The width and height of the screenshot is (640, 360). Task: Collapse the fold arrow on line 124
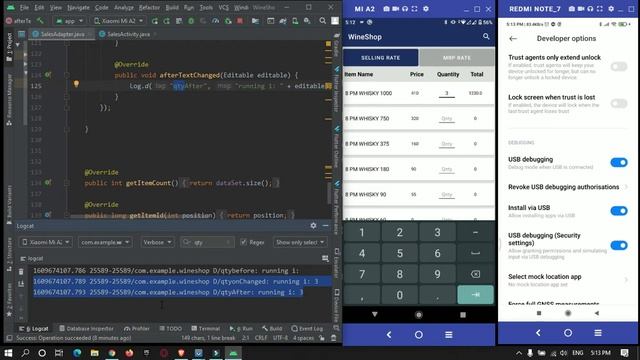tap(67, 75)
